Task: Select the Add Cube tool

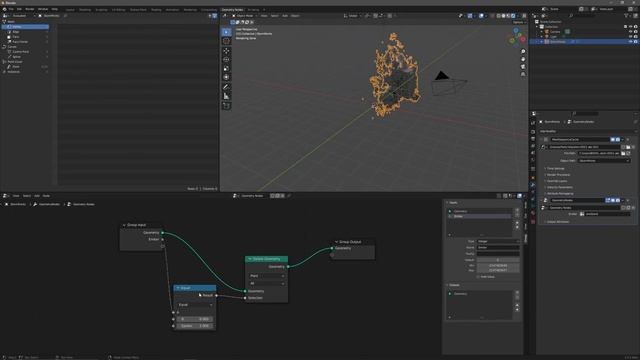Action: (x=226, y=106)
